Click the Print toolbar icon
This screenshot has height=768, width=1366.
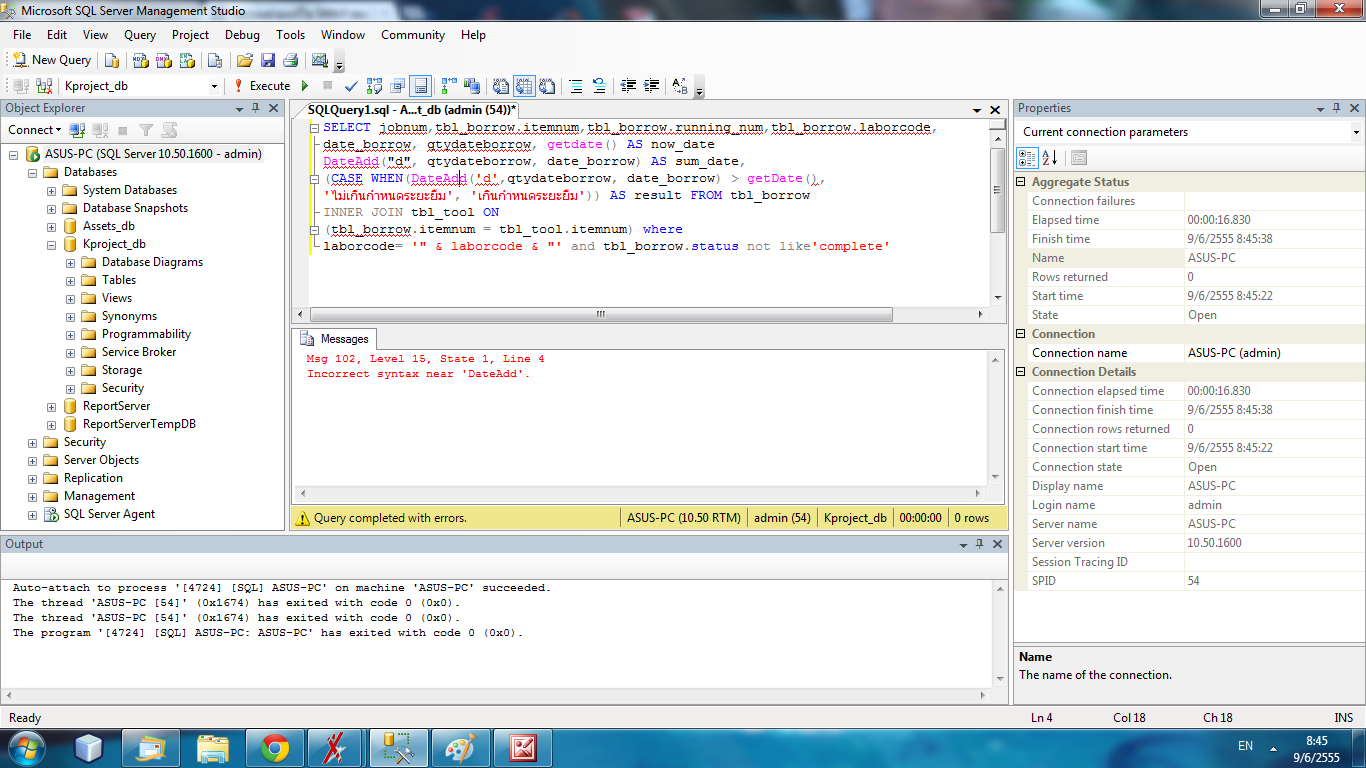click(290, 60)
